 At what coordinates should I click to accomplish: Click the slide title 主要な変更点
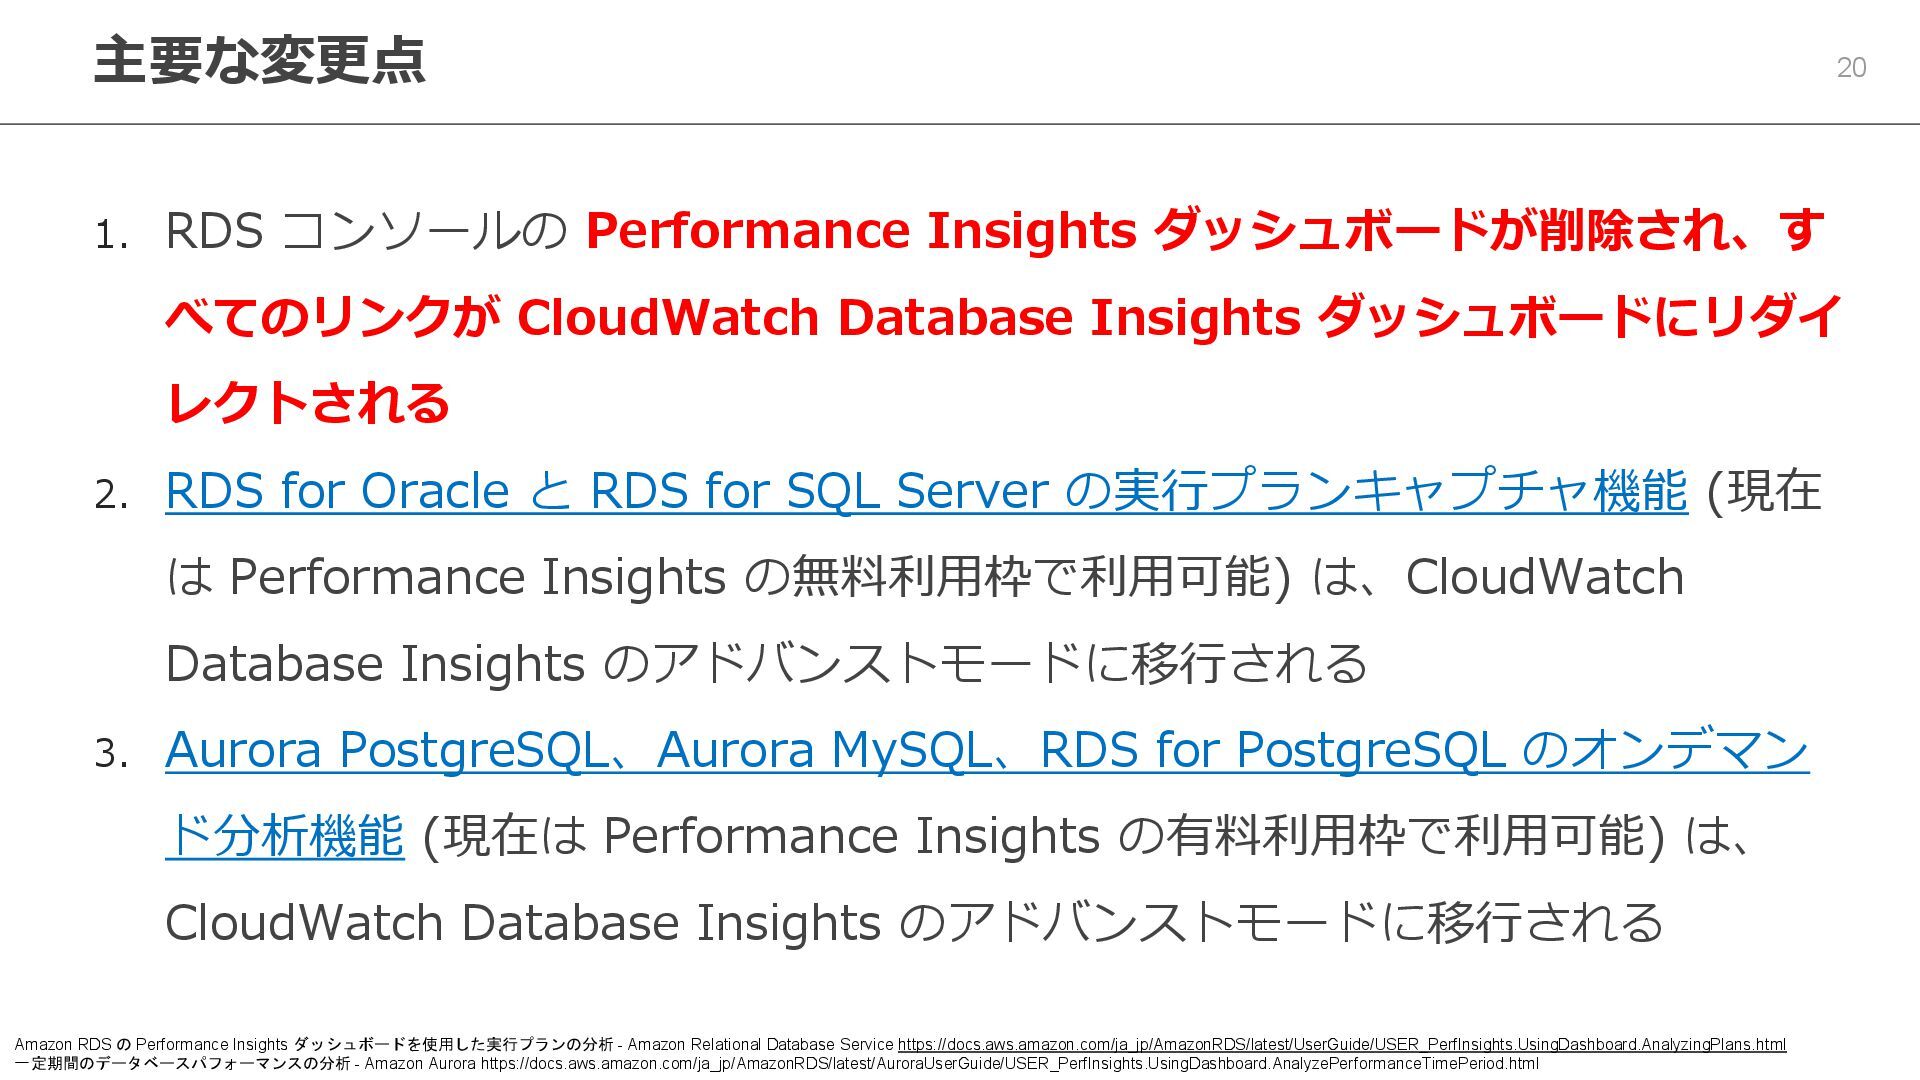tap(259, 60)
